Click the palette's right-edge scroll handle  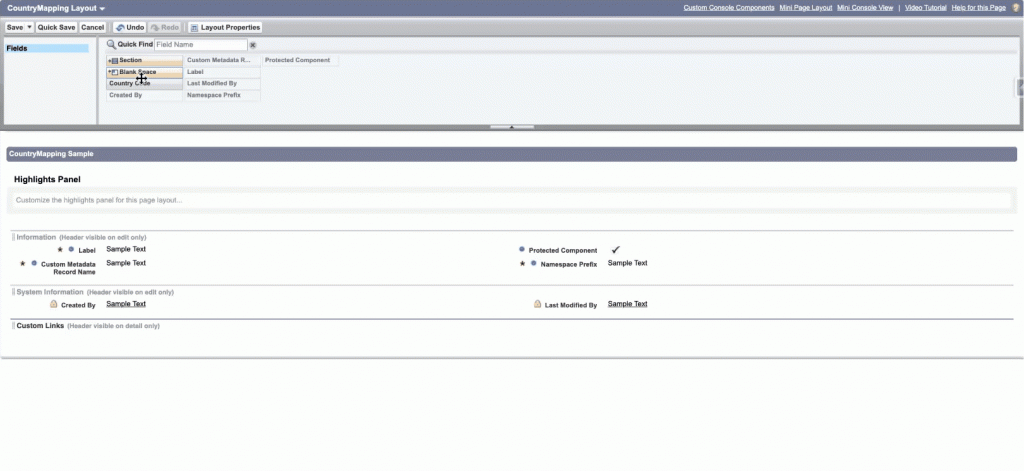click(x=1019, y=88)
